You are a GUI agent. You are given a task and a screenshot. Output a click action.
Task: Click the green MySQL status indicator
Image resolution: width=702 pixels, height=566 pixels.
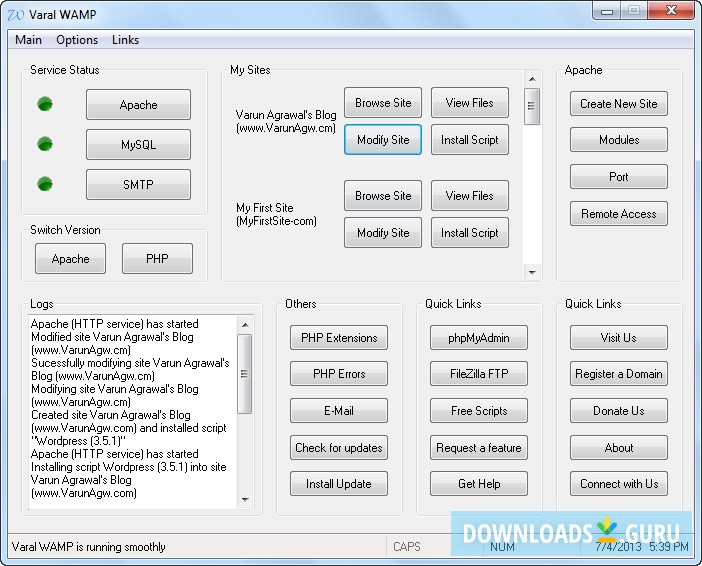(x=45, y=144)
